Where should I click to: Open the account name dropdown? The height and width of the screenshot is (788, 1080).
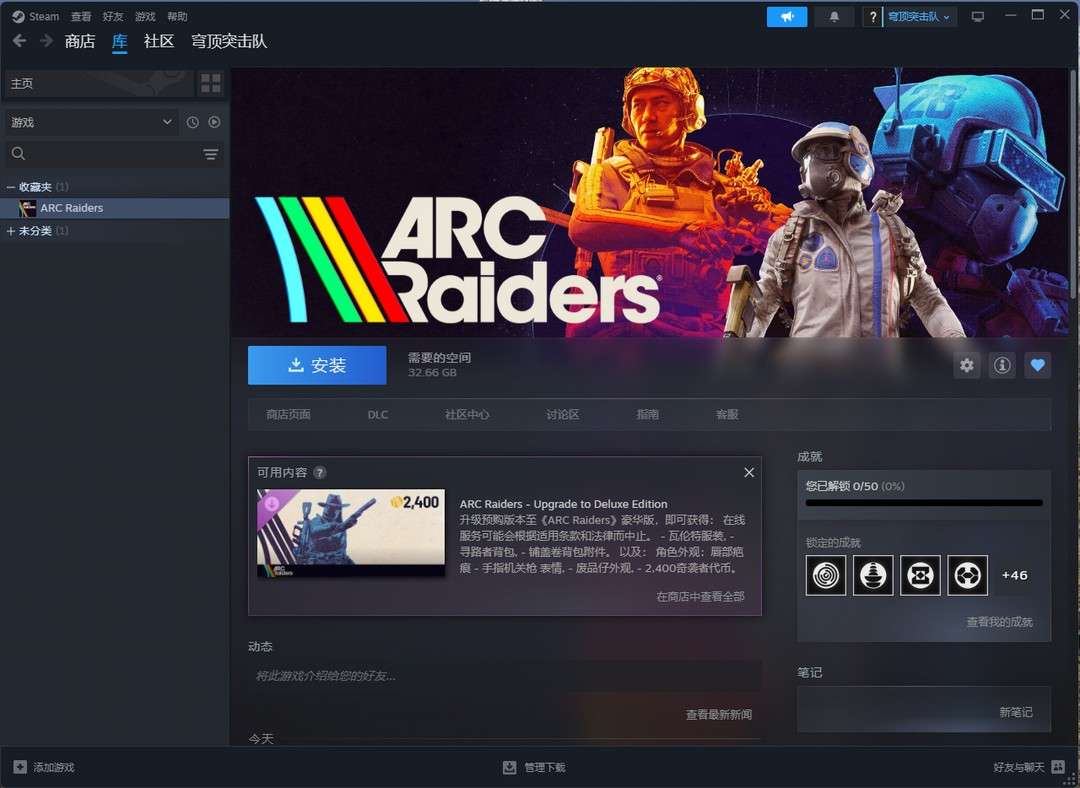[918, 17]
